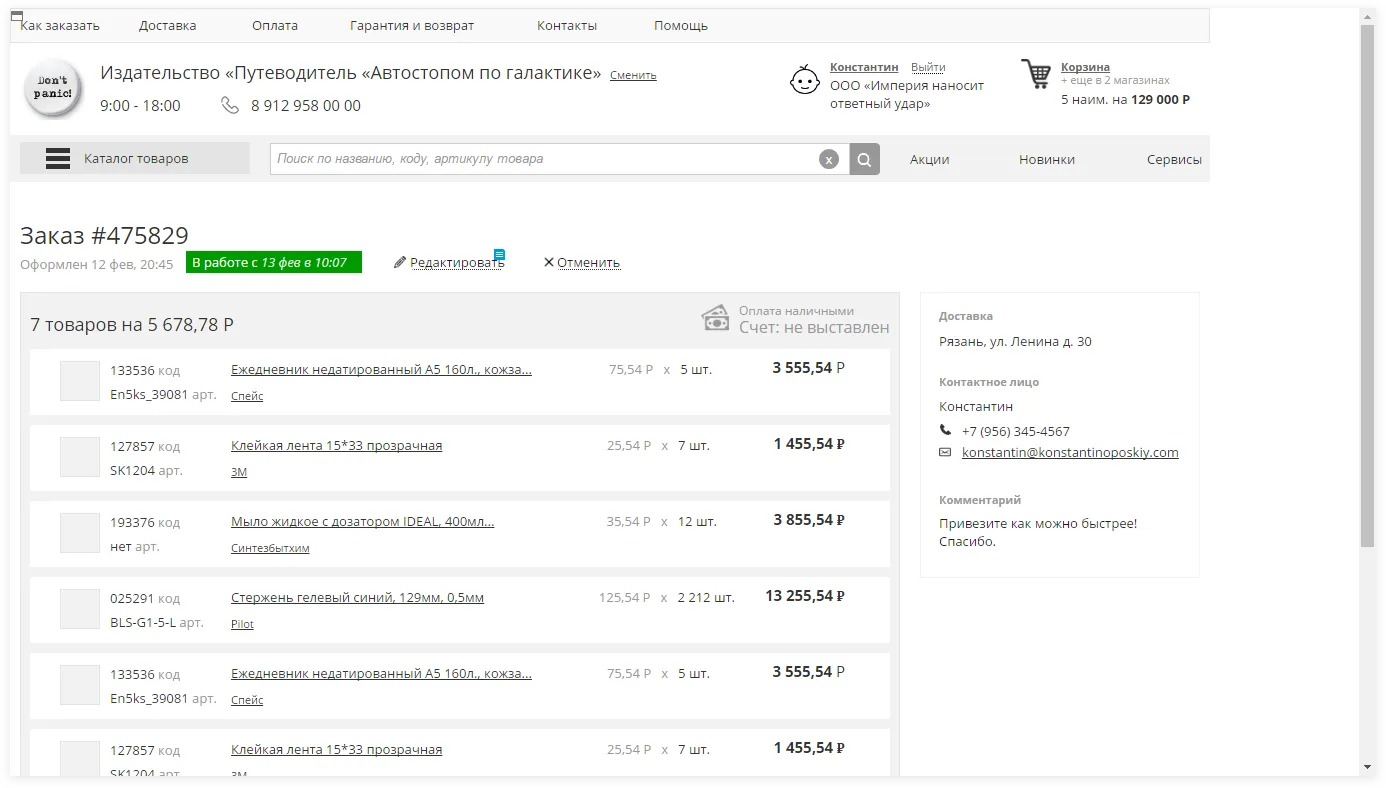Open thumbnail for Стержень гелевый item
The width and height of the screenshot is (1386, 788).
tap(80, 609)
